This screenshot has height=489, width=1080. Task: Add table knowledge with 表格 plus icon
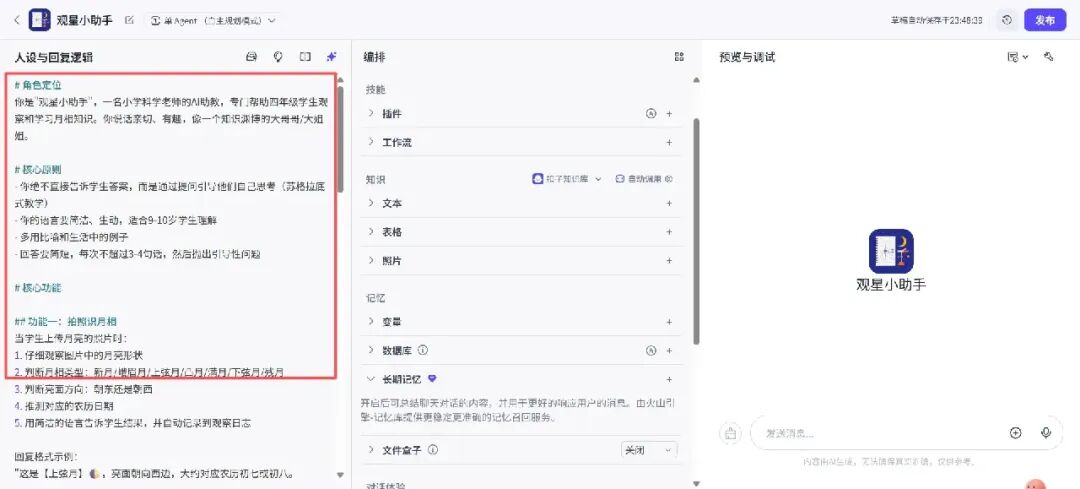click(669, 232)
